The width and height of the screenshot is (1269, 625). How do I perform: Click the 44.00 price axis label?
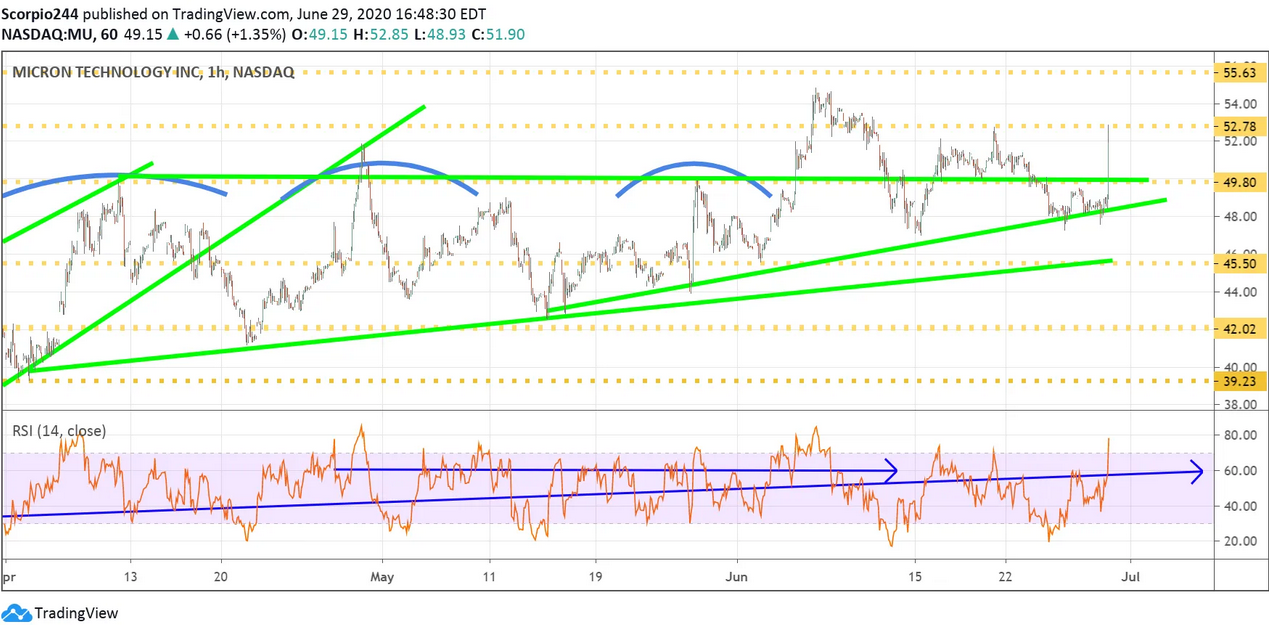click(x=1239, y=291)
